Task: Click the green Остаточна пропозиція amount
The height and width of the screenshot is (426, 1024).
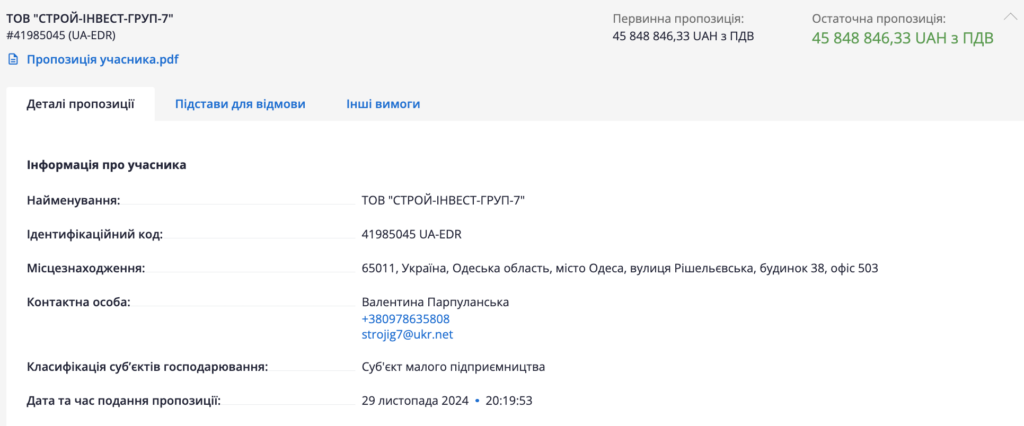Action: pos(902,39)
